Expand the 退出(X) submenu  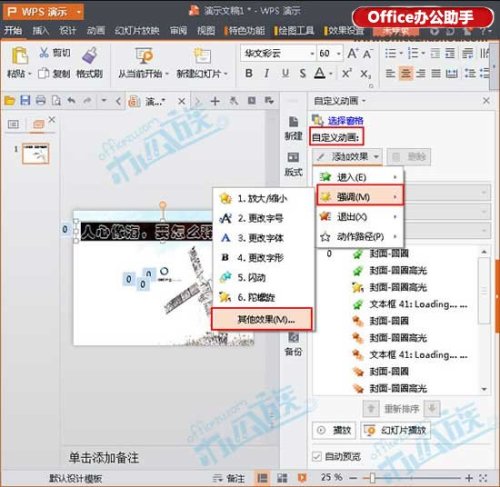[x=360, y=217]
